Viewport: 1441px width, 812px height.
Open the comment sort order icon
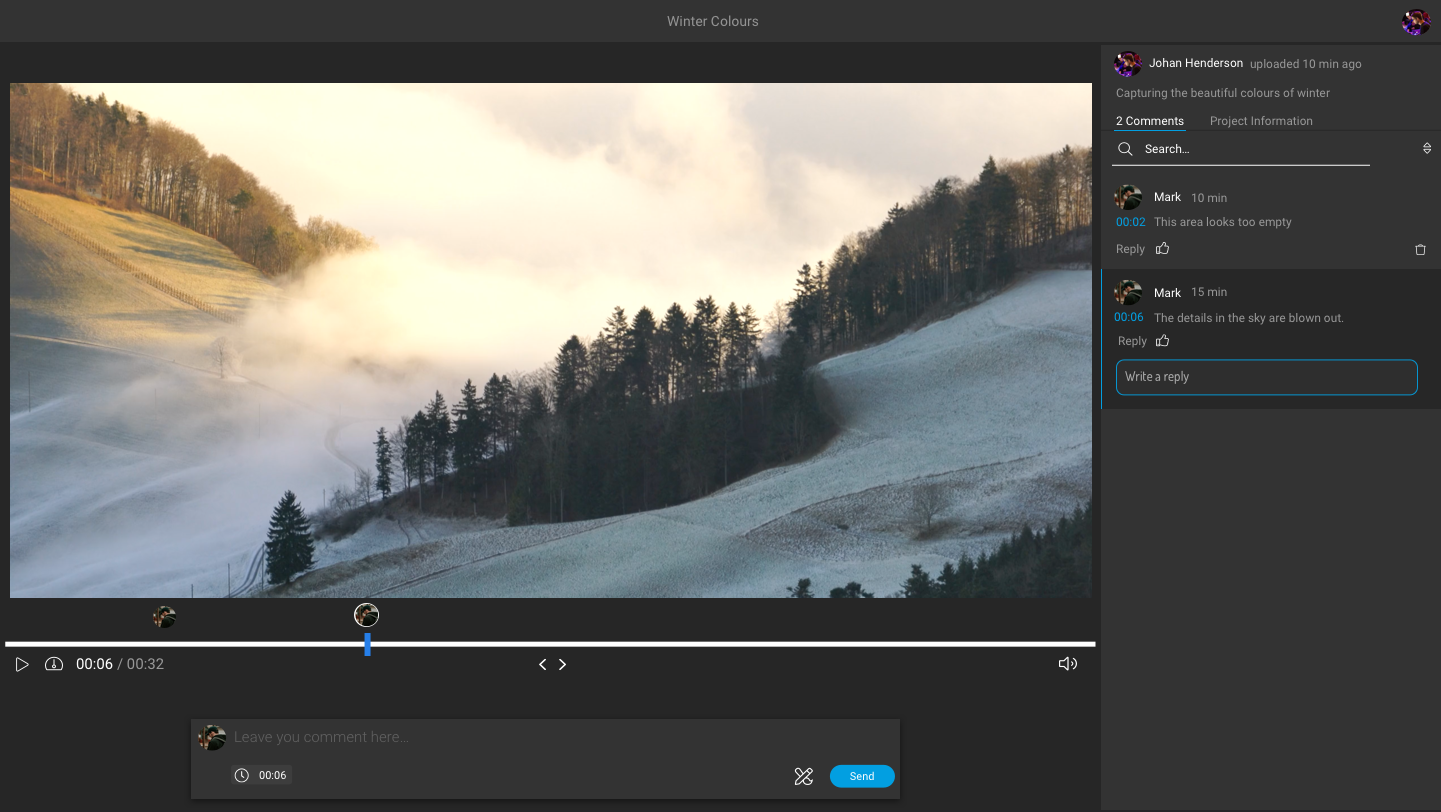click(x=1427, y=148)
